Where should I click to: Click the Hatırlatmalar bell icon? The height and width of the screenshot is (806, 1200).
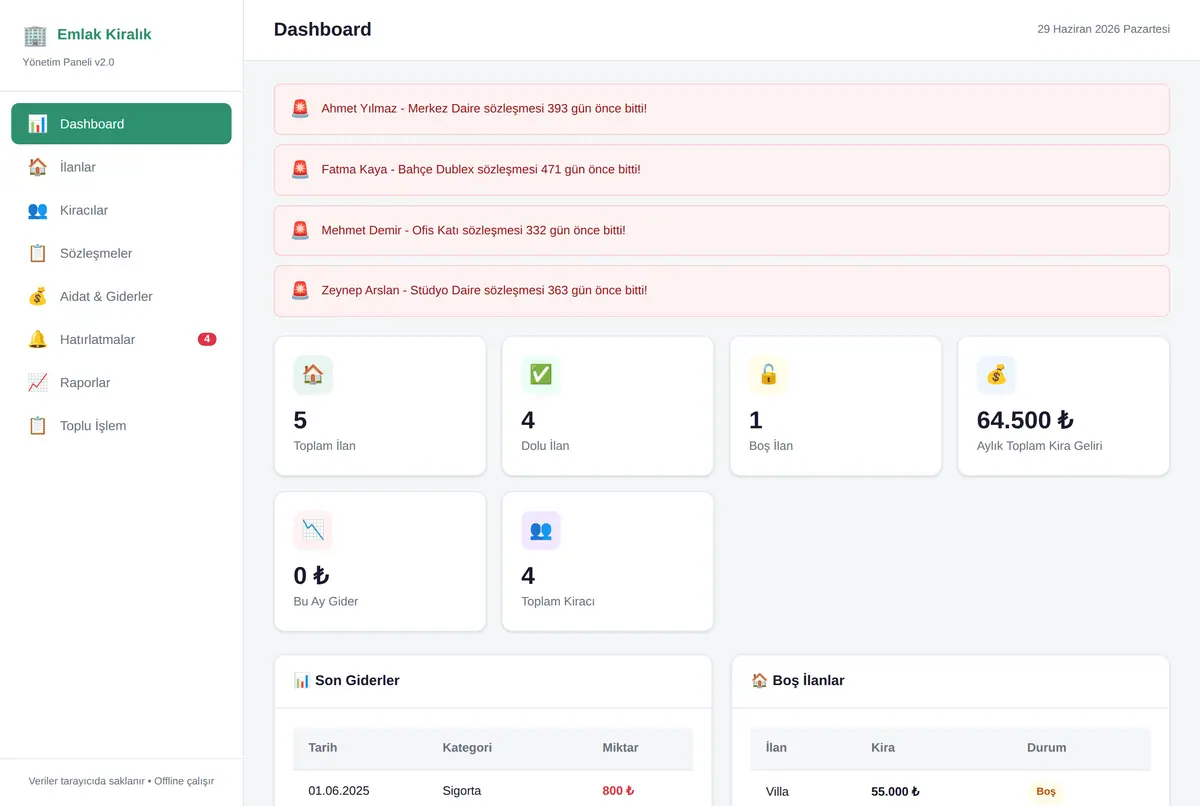pyautogui.click(x=38, y=339)
